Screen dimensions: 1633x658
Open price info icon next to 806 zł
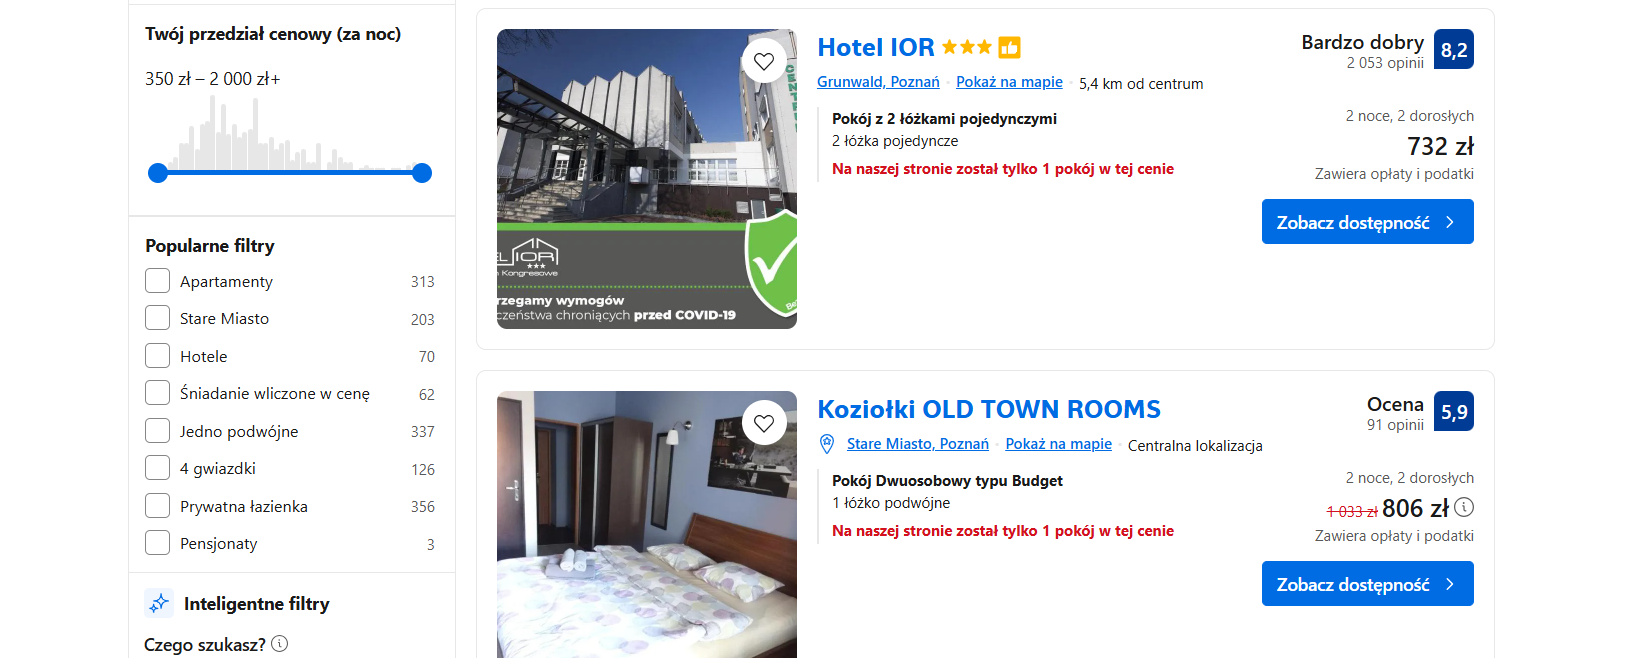pos(1464,507)
